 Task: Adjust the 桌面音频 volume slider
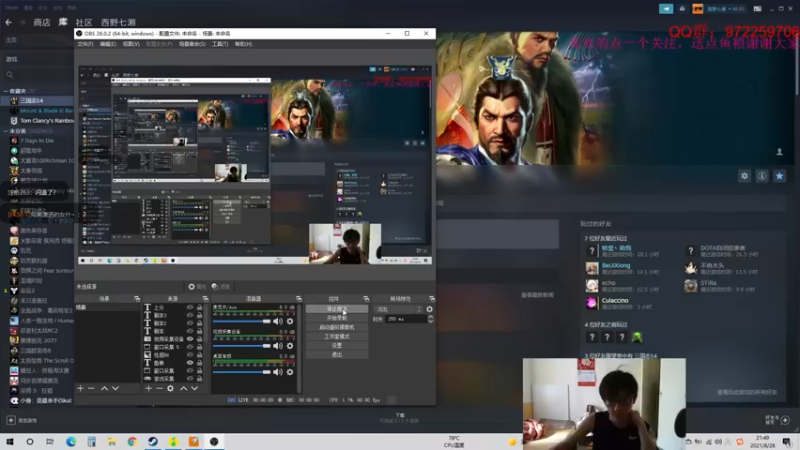coord(242,372)
